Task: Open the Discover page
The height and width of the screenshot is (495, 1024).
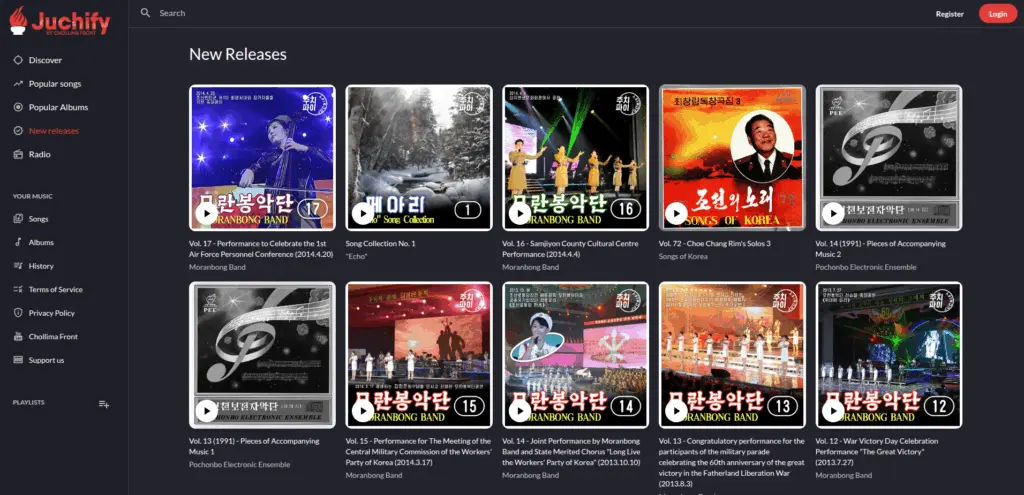Action: click(45, 60)
